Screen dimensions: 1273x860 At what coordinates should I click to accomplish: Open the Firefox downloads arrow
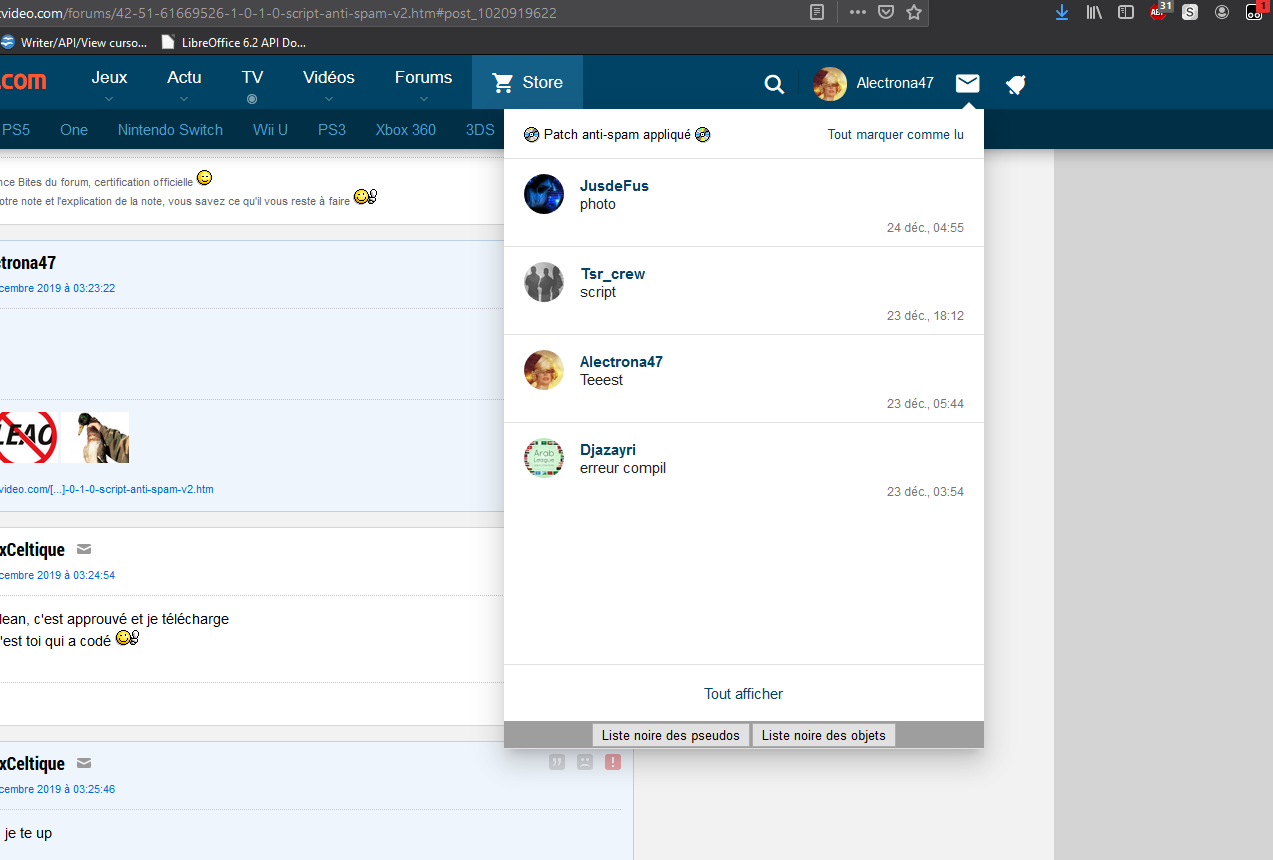click(x=1062, y=12)
